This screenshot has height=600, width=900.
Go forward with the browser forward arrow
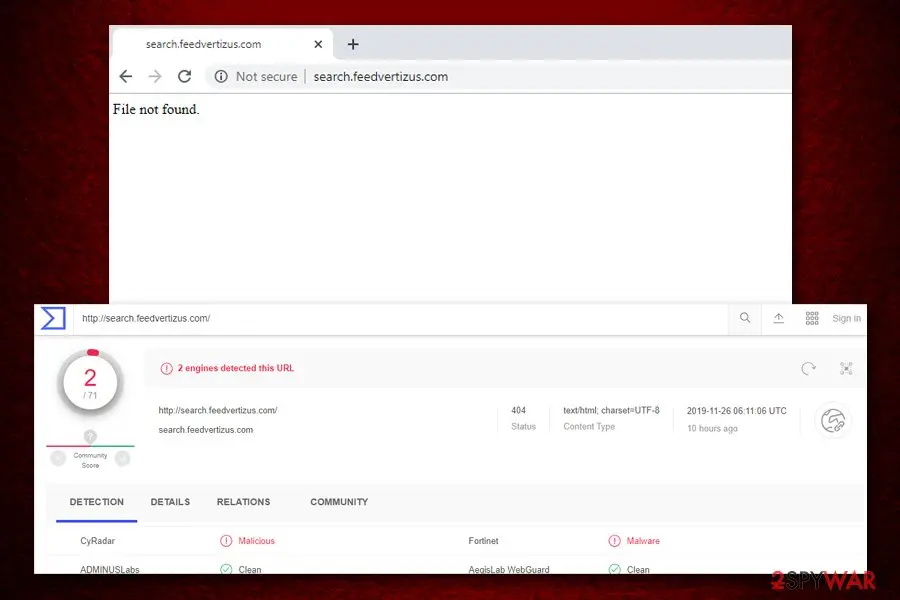[x=155, y=76]
